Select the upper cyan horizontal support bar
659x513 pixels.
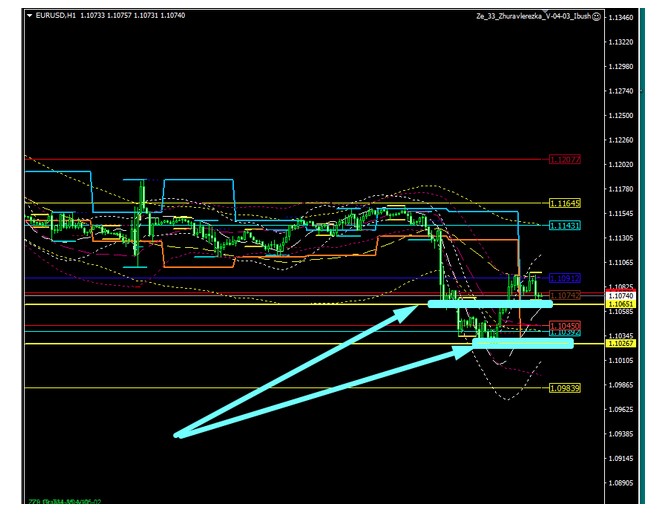point(490,303)
